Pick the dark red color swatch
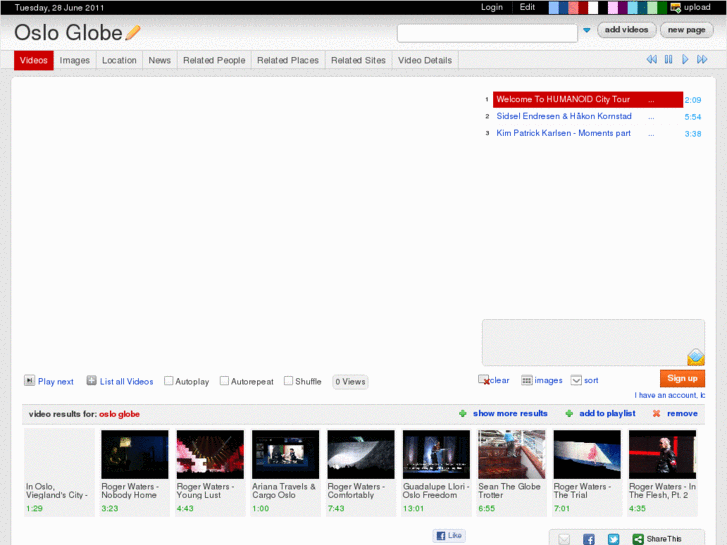Image resolution: width=727 pixels, height=545 pixels. pos(583,7)
